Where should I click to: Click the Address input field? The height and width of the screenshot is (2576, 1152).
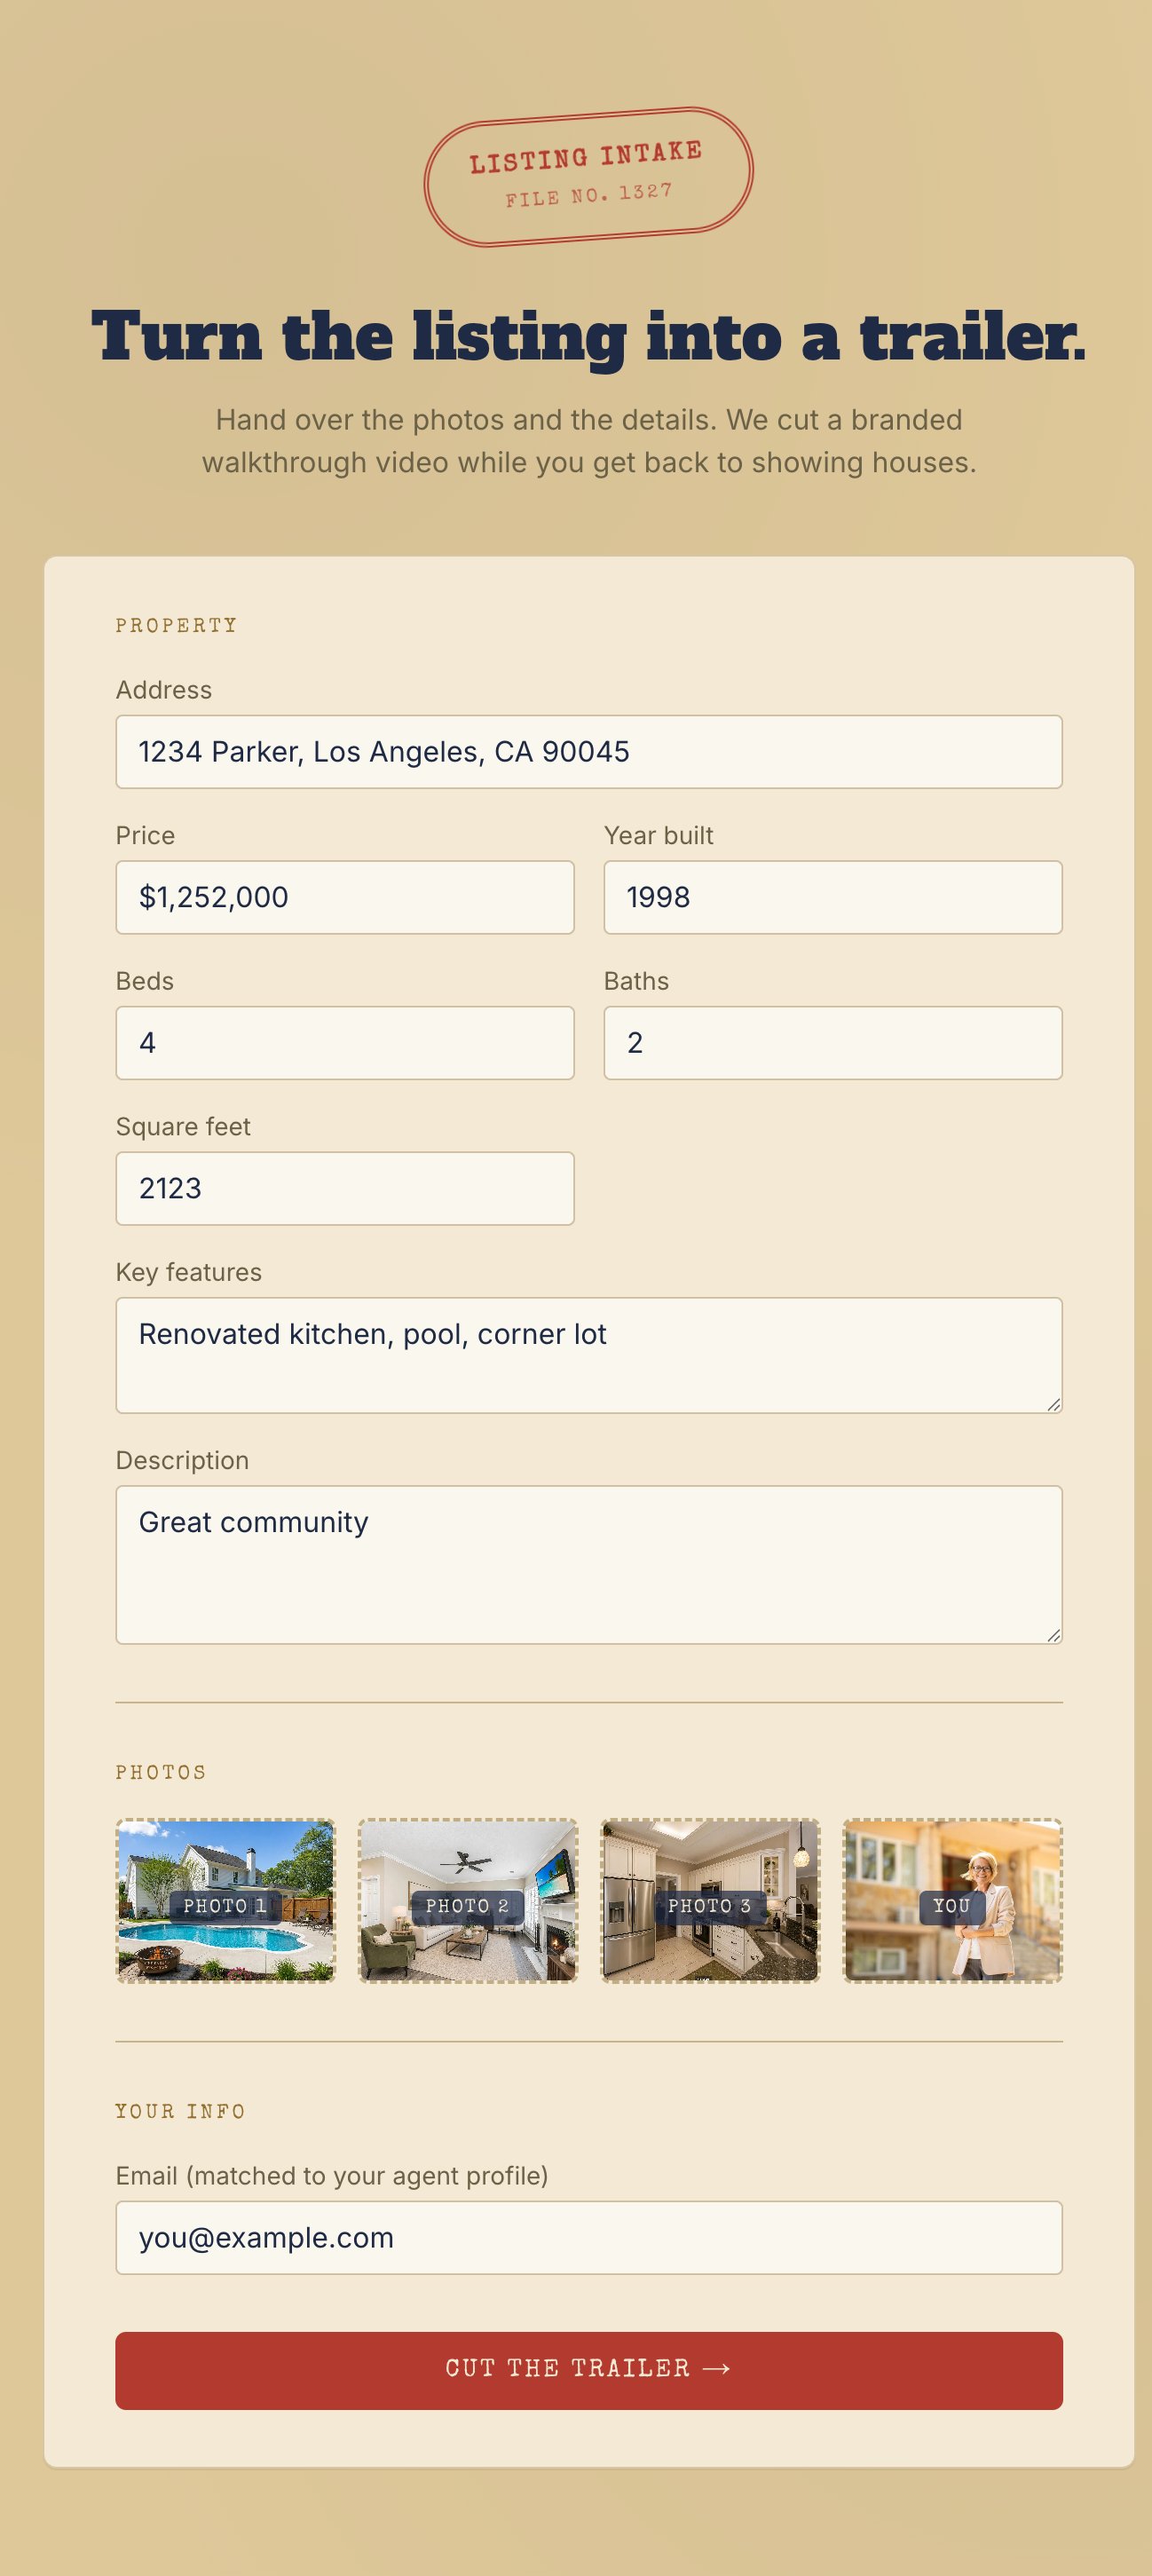tap(588, 752)
